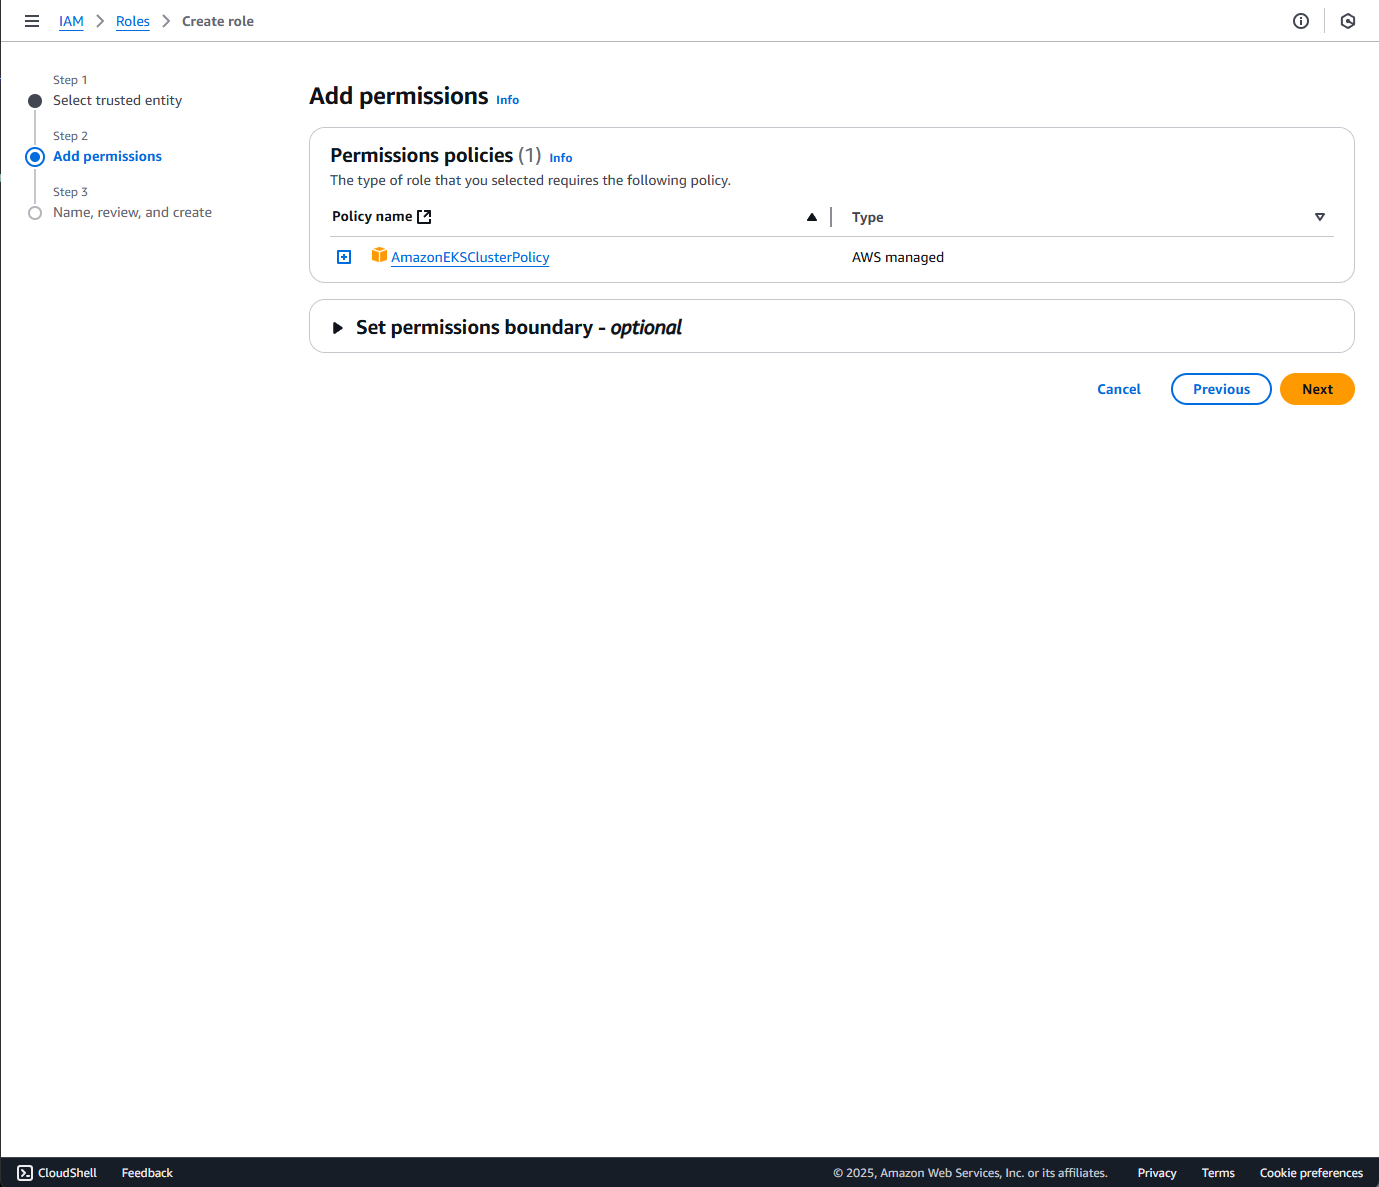This screenshot has height=1187, width=1379.
Task: Click the Next button
Action: pos(1317,389)
